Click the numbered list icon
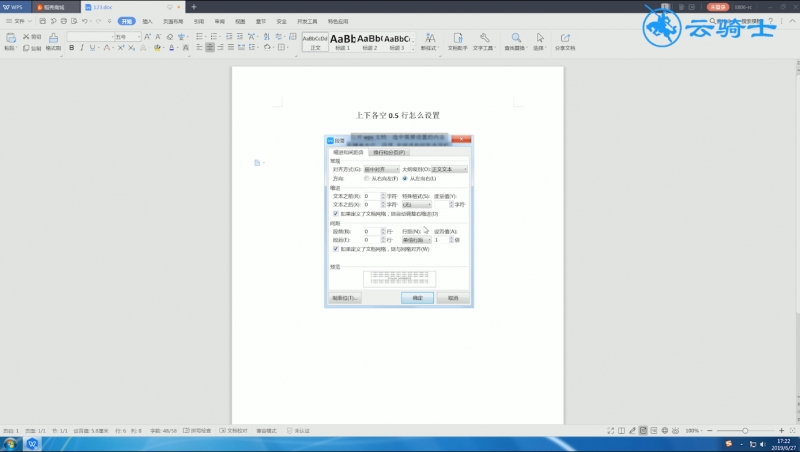The width and height of the screenshot is (800, 452). pyautogui.click(x=214, y=37)
